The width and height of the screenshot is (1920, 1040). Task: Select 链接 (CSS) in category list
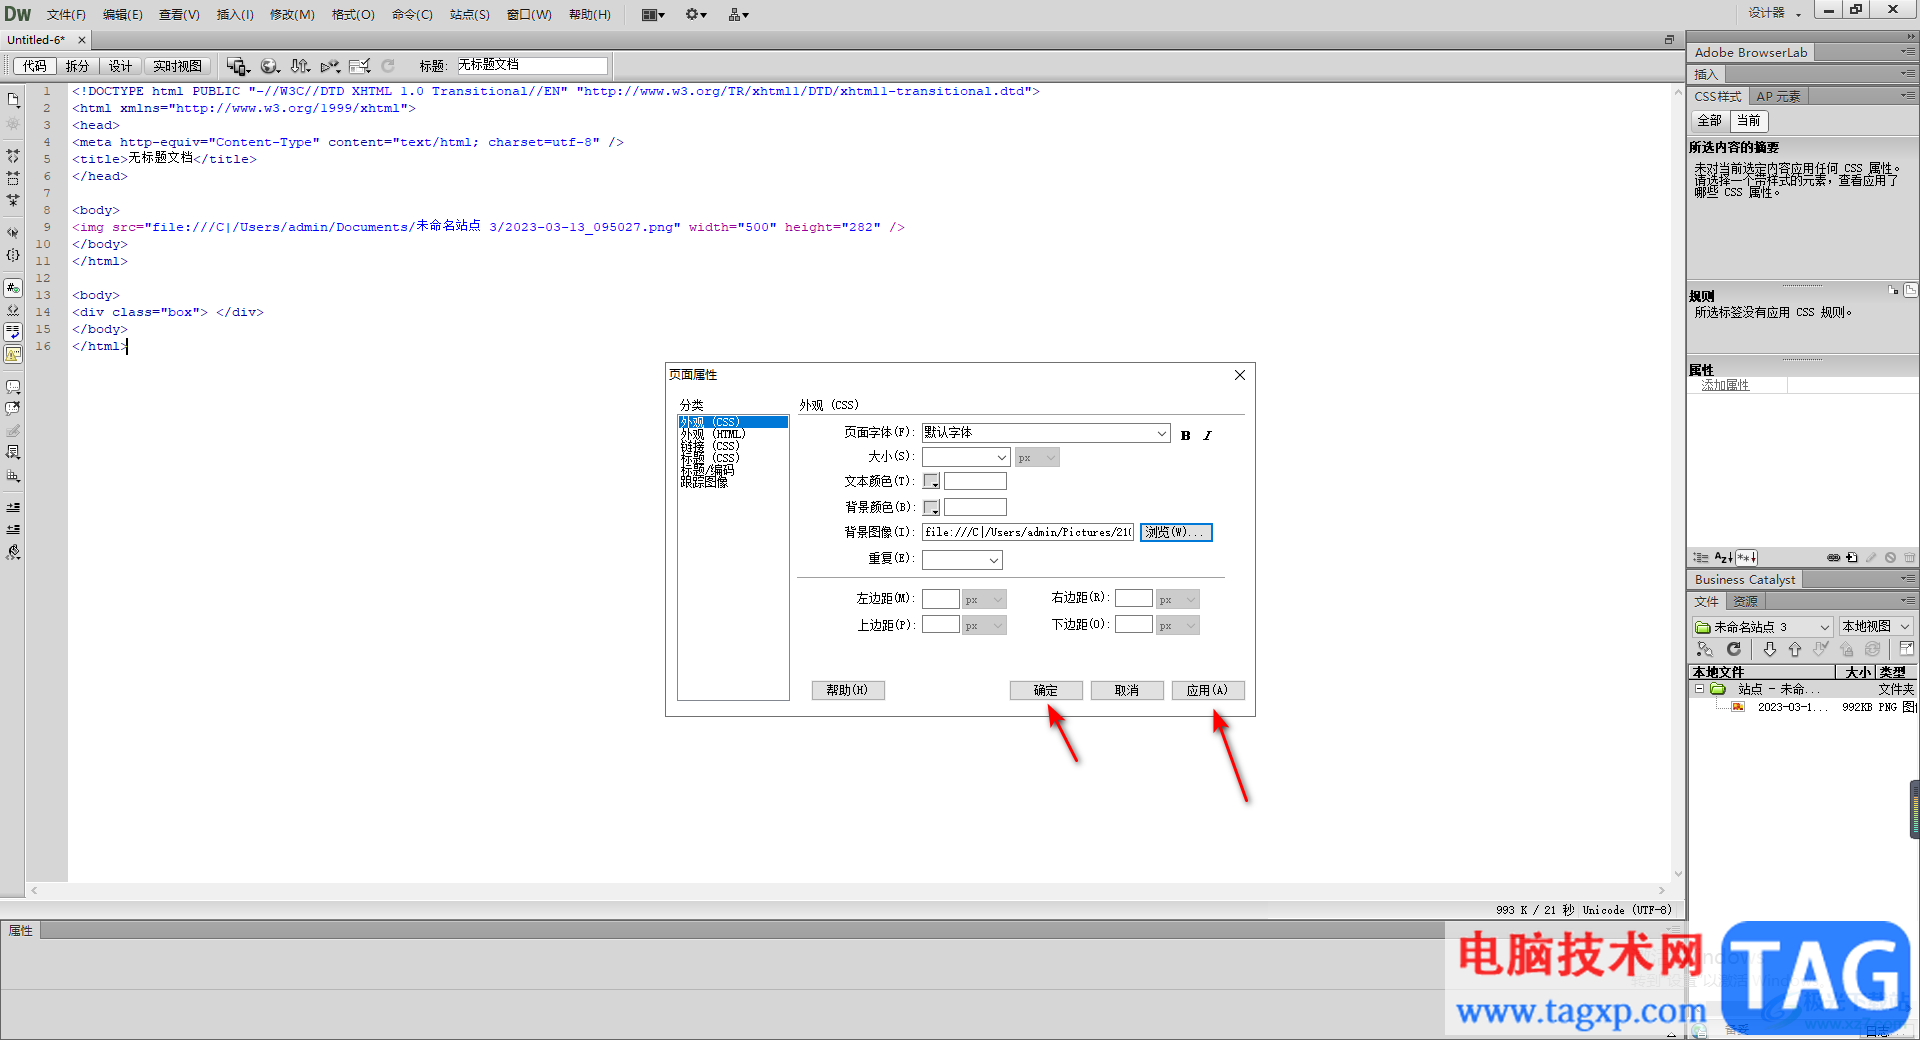click(710, 446)
